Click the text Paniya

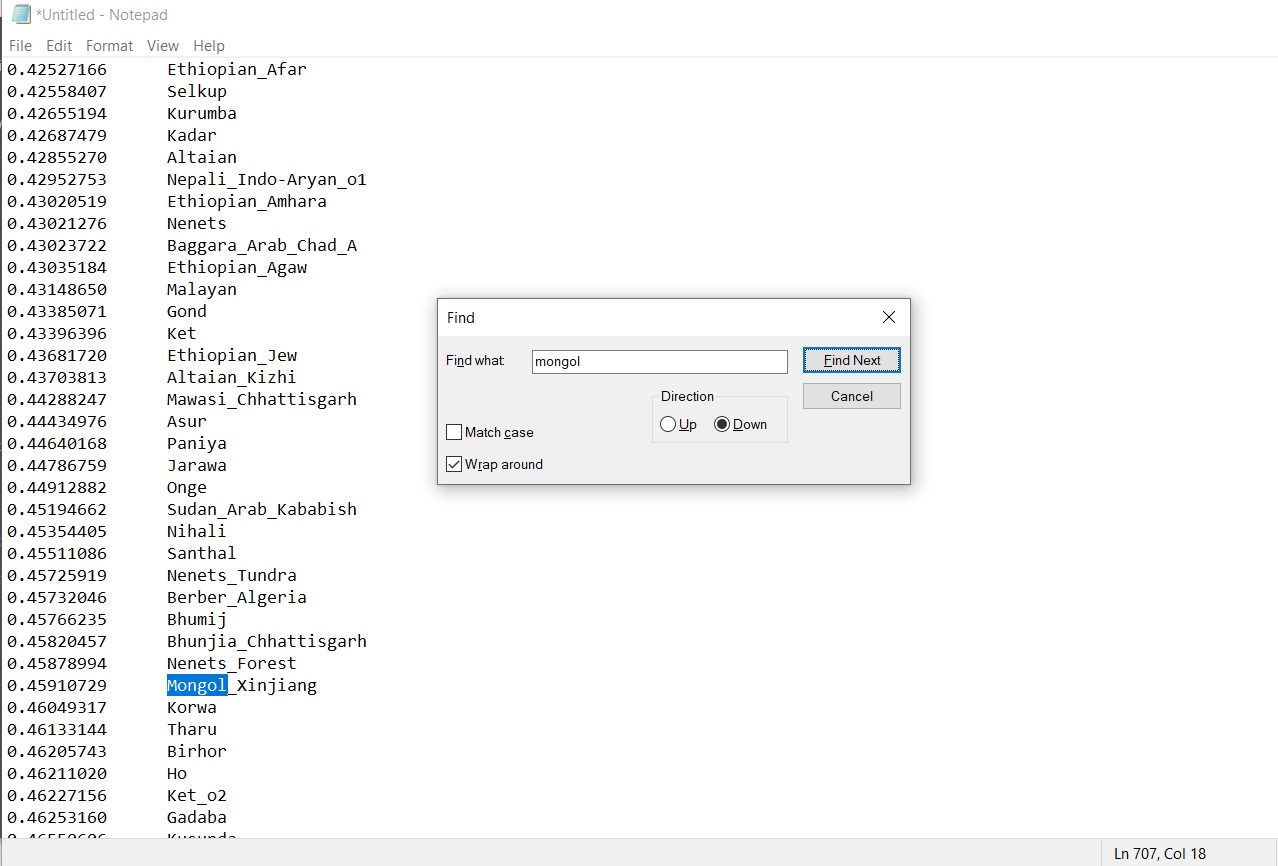pyautogui.click(x=197, y=444)
